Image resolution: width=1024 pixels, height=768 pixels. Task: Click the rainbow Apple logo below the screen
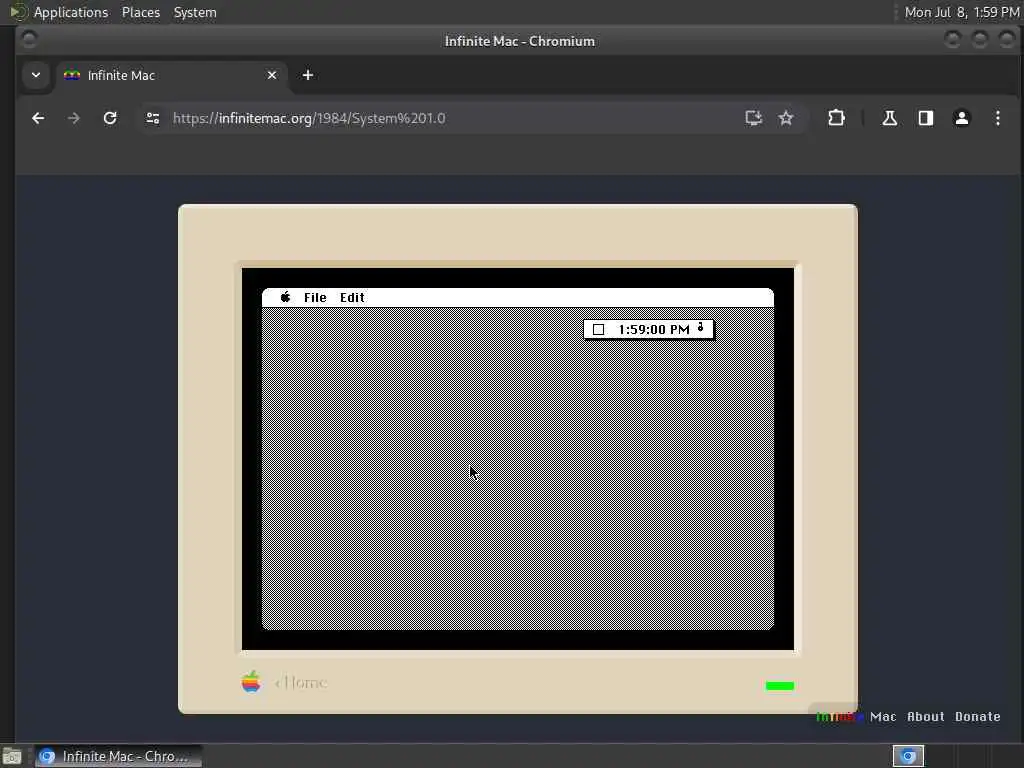click(251, 682)
